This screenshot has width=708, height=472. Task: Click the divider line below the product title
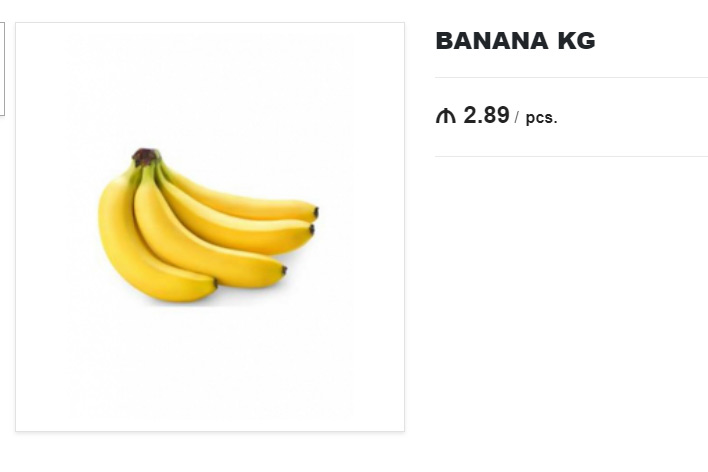[570, 77]
